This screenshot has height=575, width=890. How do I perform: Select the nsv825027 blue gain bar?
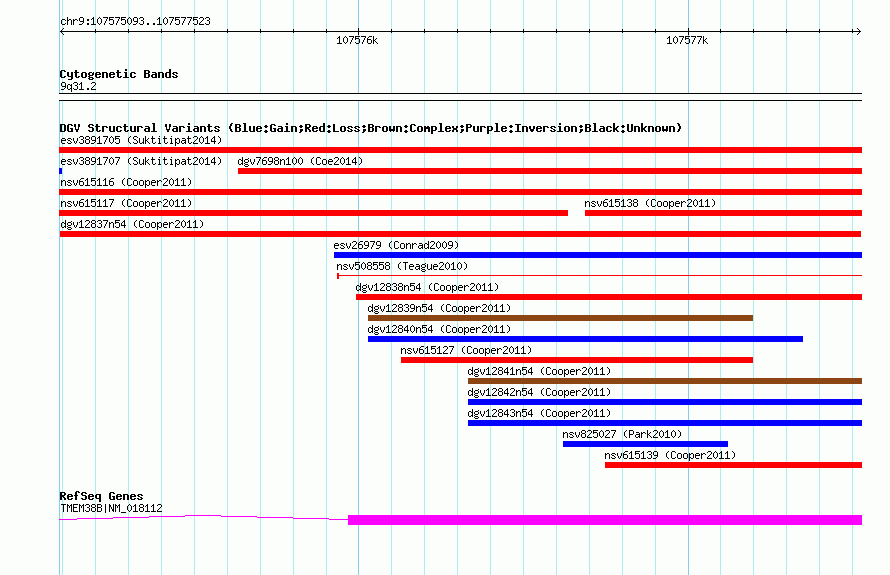(645, 444)
